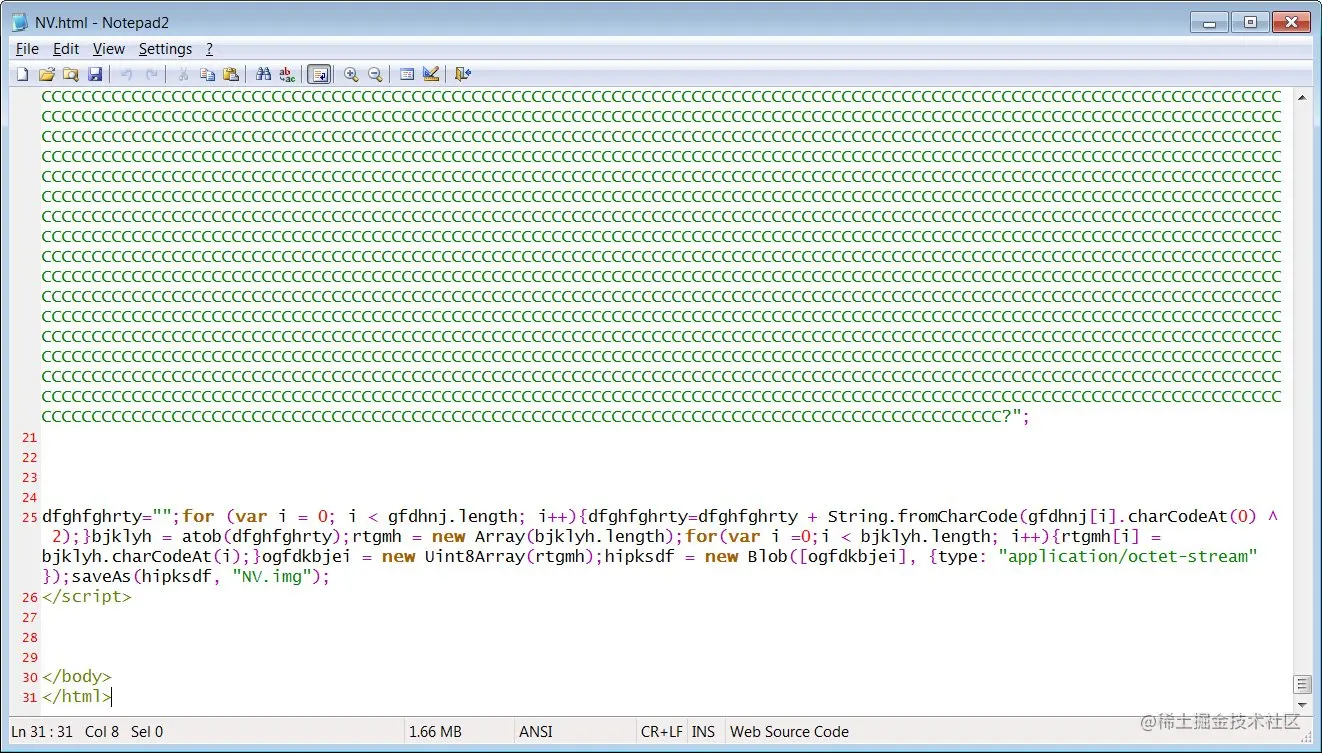Open the Settings menu
This screenshot has width=1322, height=753.
click(165, 48)
